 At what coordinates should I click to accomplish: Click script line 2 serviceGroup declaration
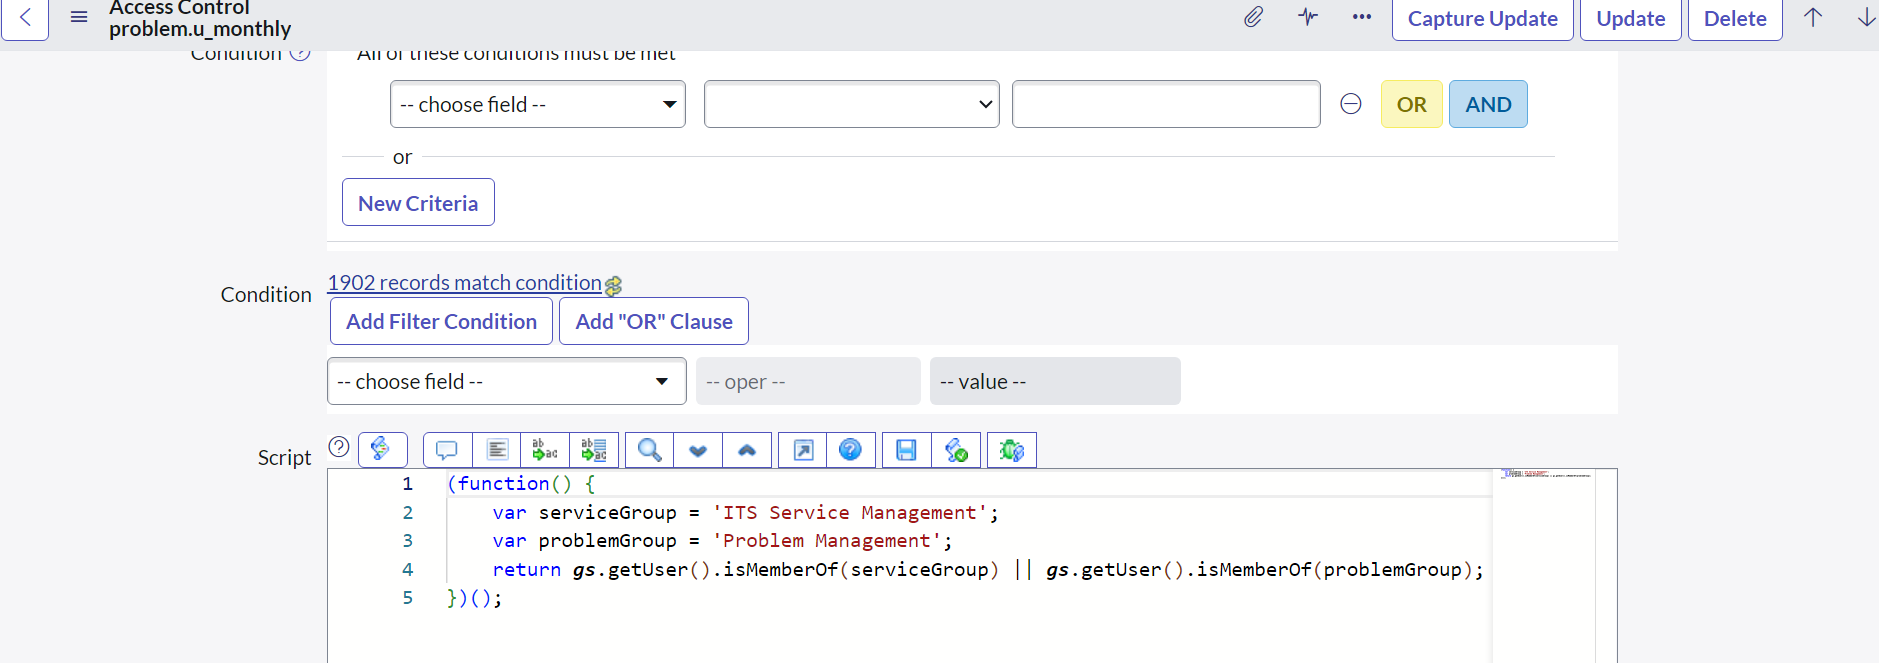tap(745, 512)
